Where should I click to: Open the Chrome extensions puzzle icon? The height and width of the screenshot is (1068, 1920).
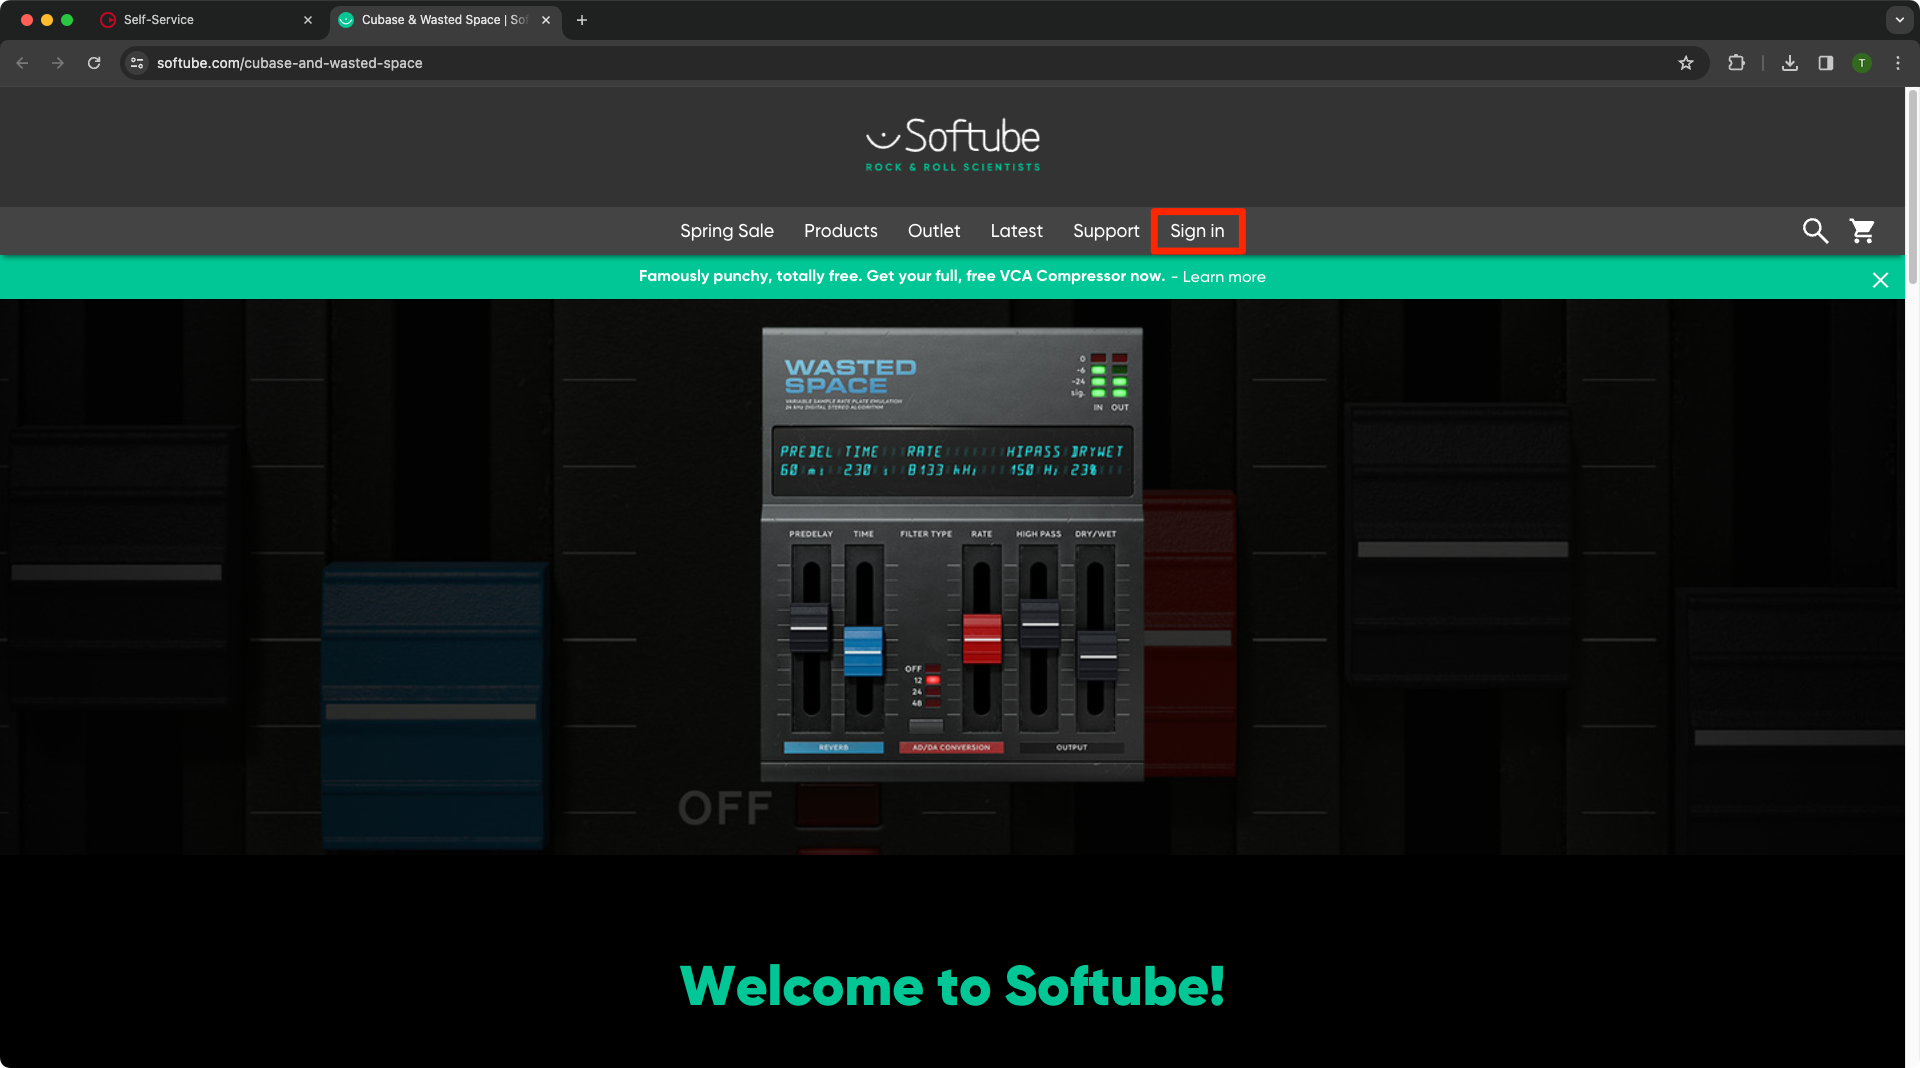click(x=1736, y=63)
